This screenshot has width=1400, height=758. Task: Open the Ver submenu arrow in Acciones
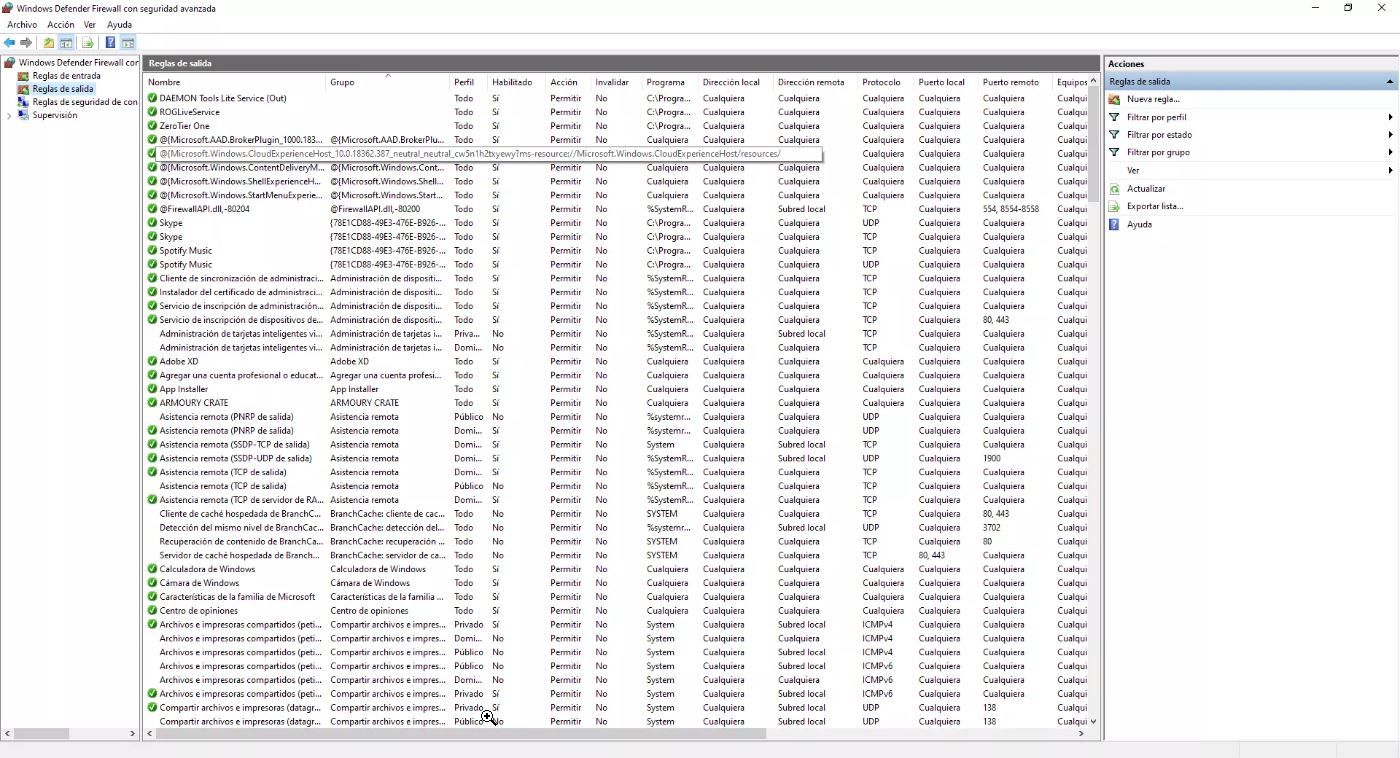tap(1391, 171)
